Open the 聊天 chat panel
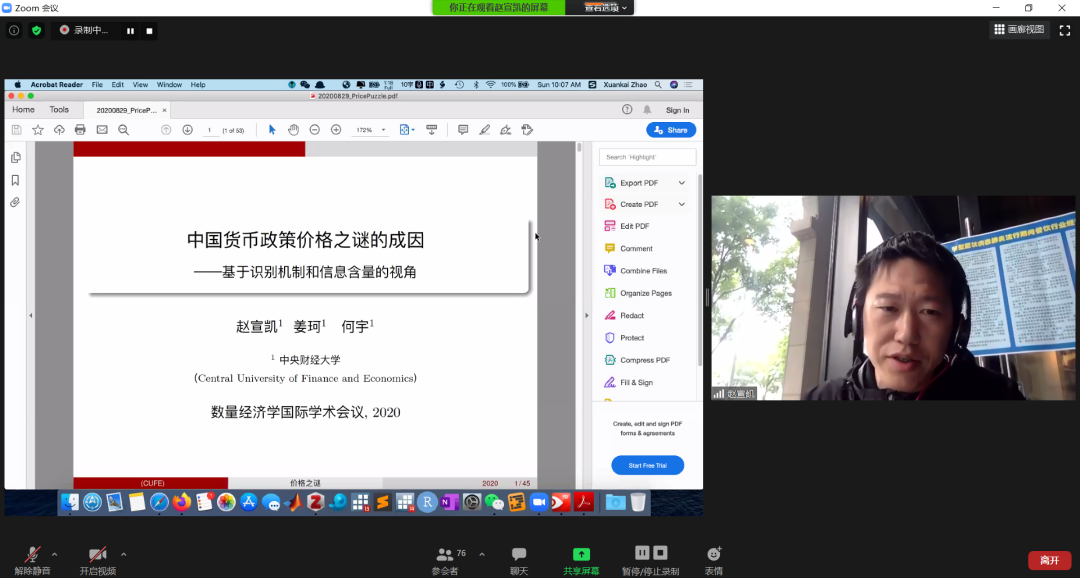The width and height of the screenshot is (1080, 578). [x=519, y=555]
